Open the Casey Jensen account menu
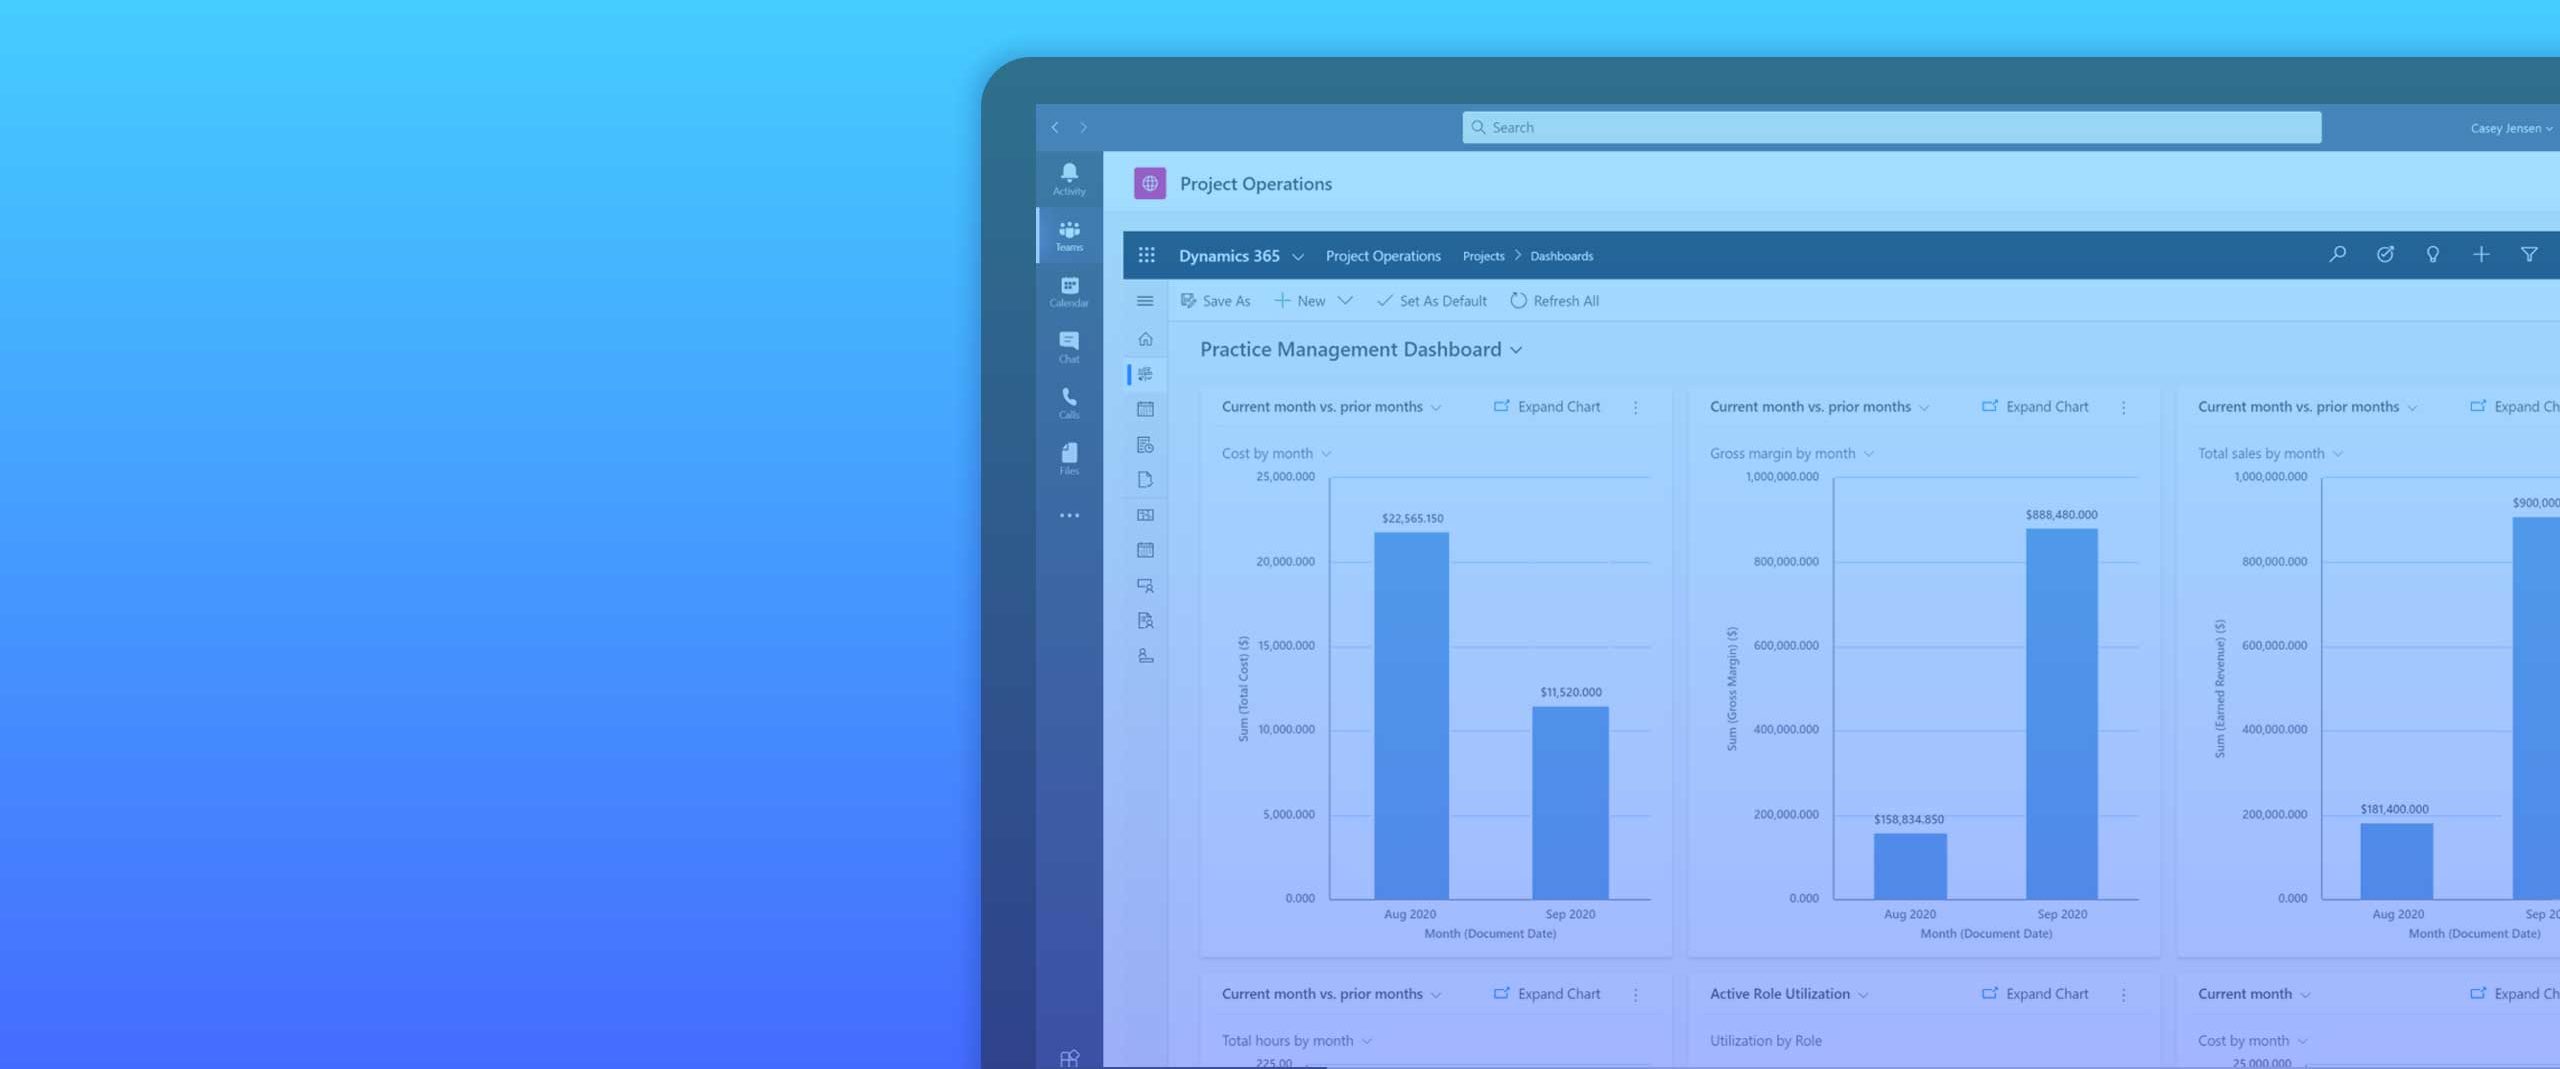Viewport: 2560px width, 1069px height. (x=2511, y=128)
